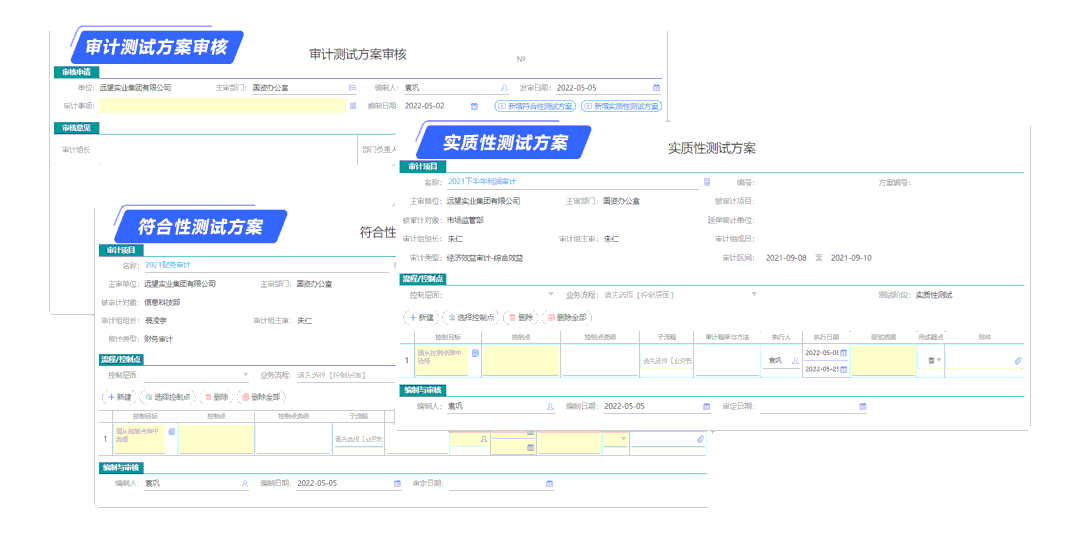Open 控制层面 dropdown in 符合性测试方案

246,375
